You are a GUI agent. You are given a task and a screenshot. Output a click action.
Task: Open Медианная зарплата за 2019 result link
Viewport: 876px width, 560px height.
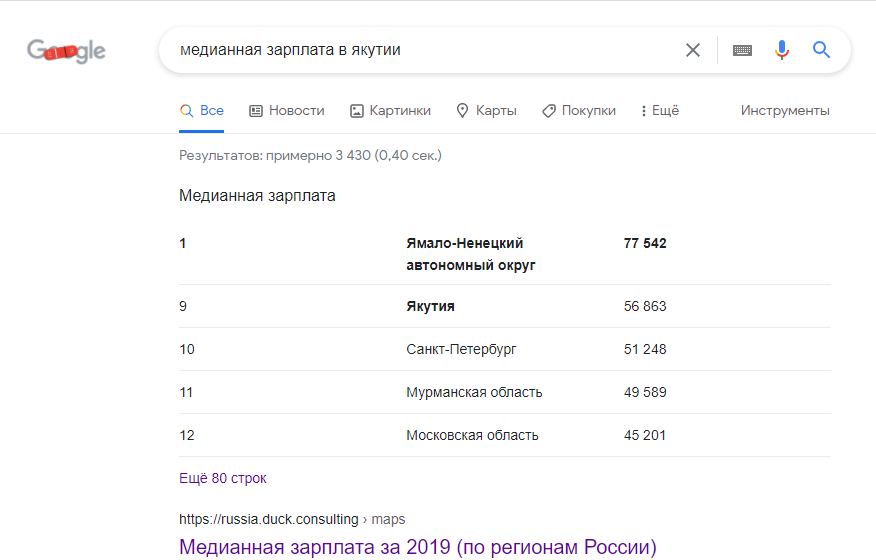pos(417,547)
